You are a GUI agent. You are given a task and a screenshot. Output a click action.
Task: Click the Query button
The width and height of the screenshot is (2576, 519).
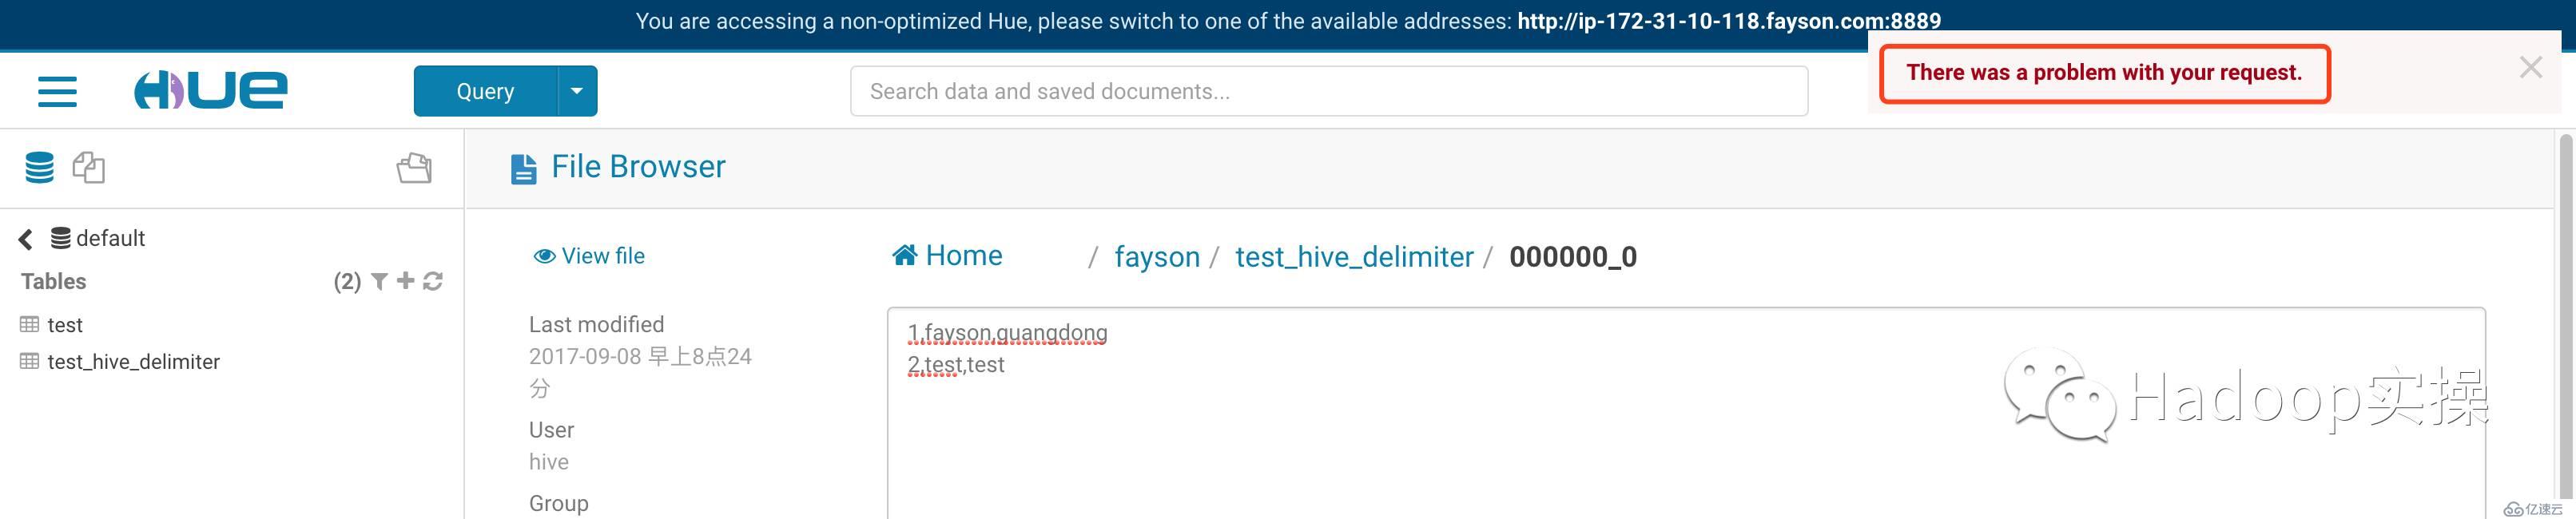click(x=485, y=91)
